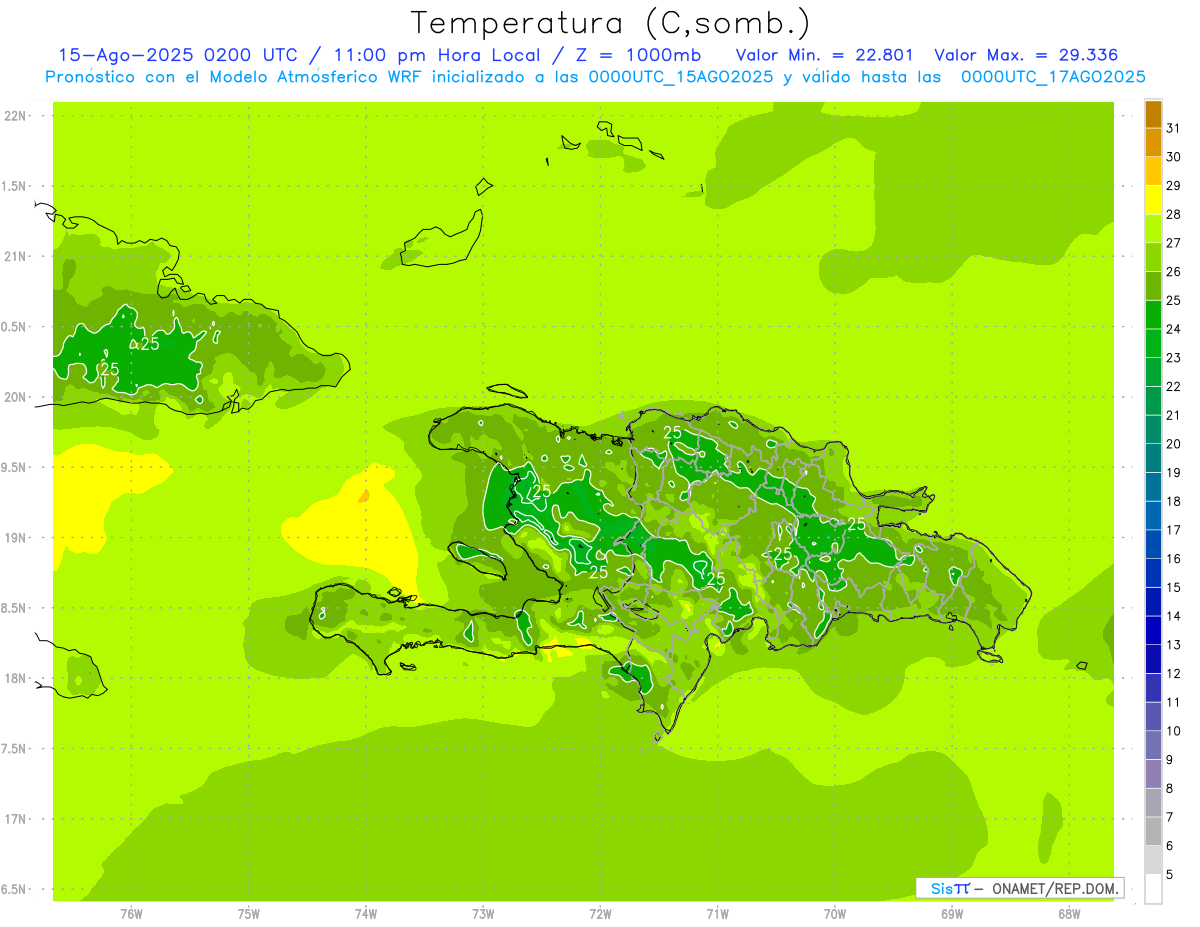Click the color scale label "14"
The image size is (1200, 927).
(1174, 616)
